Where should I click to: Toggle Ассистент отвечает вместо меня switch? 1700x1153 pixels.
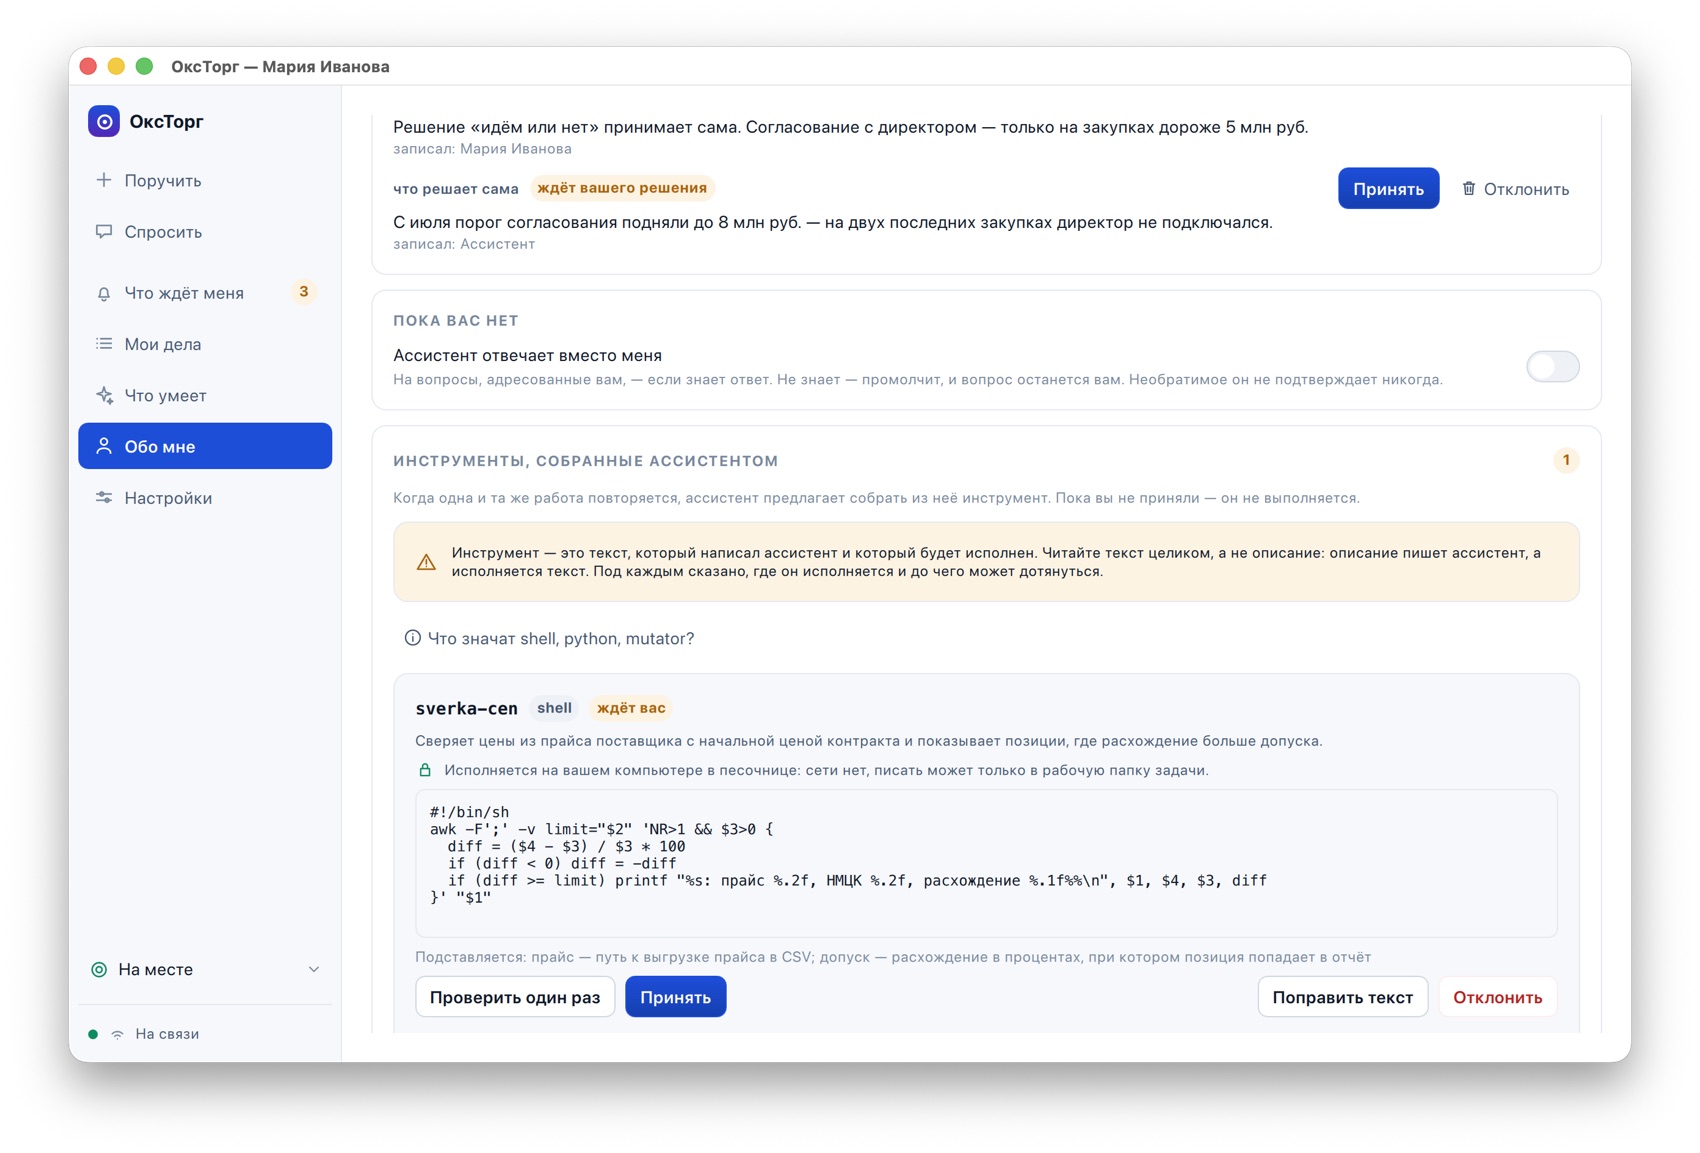pos(1552,366)
